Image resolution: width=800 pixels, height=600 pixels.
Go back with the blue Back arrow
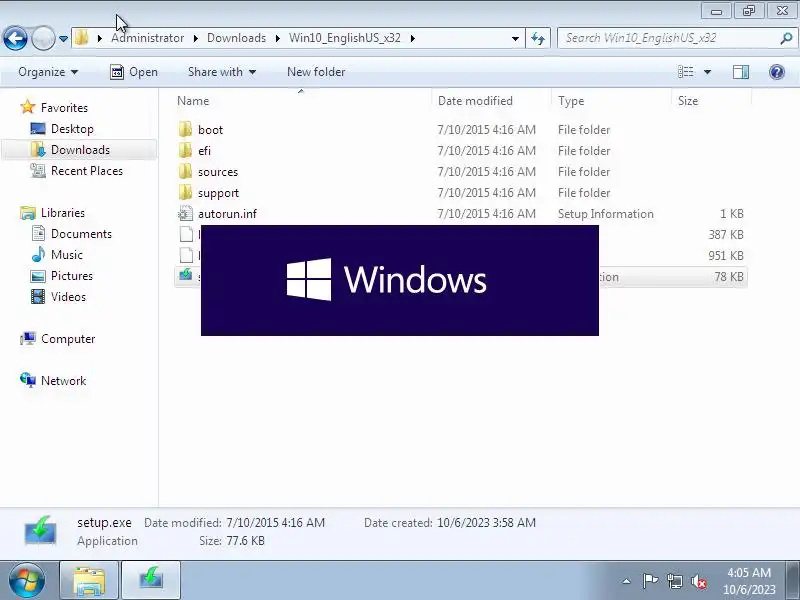[x=15, y=38]
